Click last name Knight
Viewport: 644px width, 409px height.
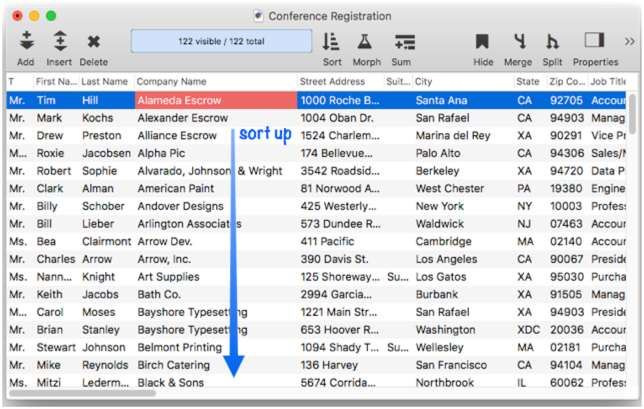98,277
